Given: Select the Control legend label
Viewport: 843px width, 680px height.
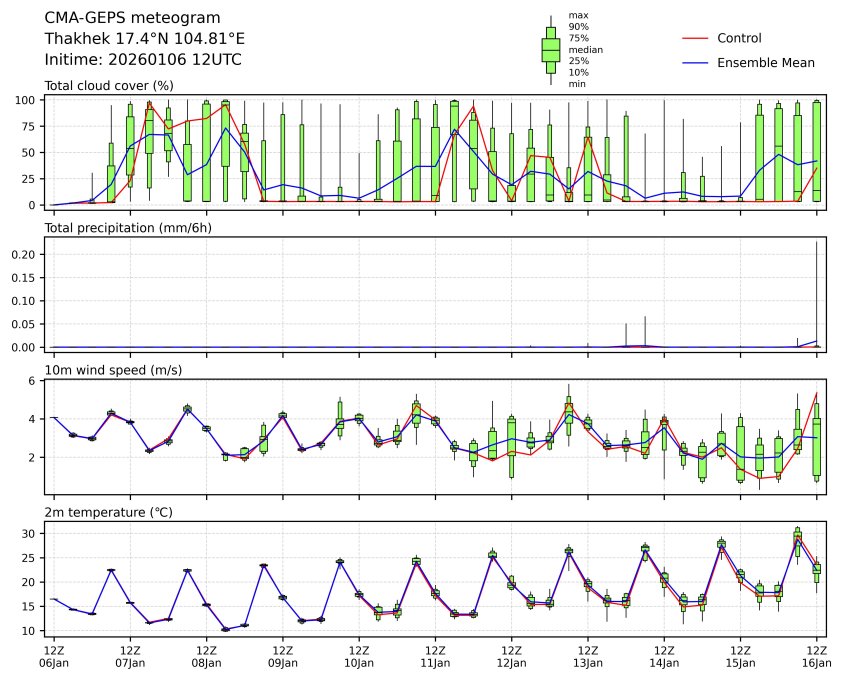Looking at the screenshot, I should click(739, 38).
